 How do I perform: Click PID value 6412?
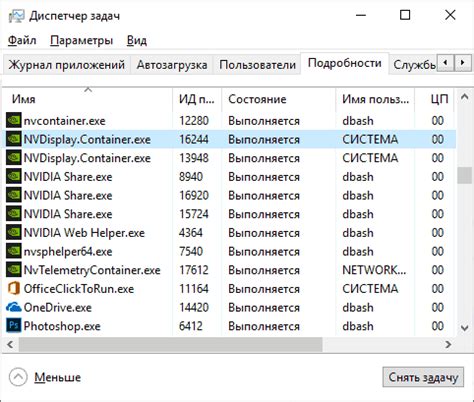(x=191, y=326)
